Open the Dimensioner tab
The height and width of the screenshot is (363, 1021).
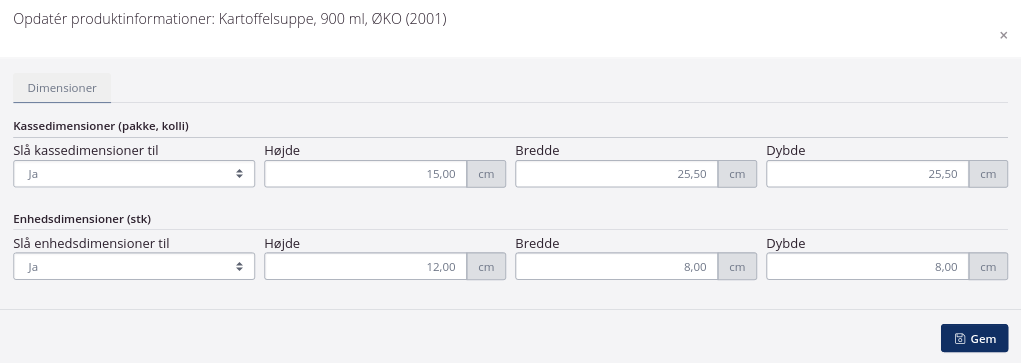pos(62,88)
